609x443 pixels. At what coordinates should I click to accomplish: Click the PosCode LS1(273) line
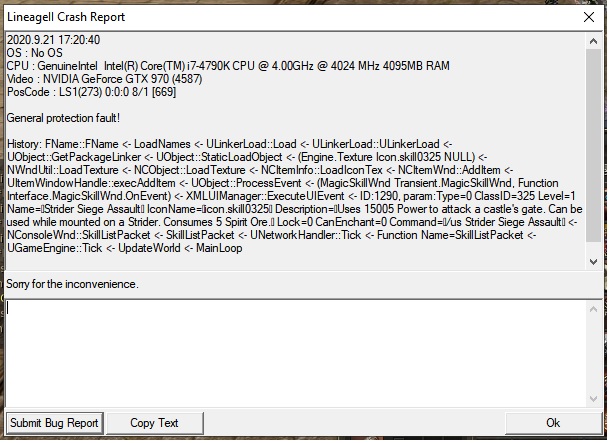(x=105, y=92)
